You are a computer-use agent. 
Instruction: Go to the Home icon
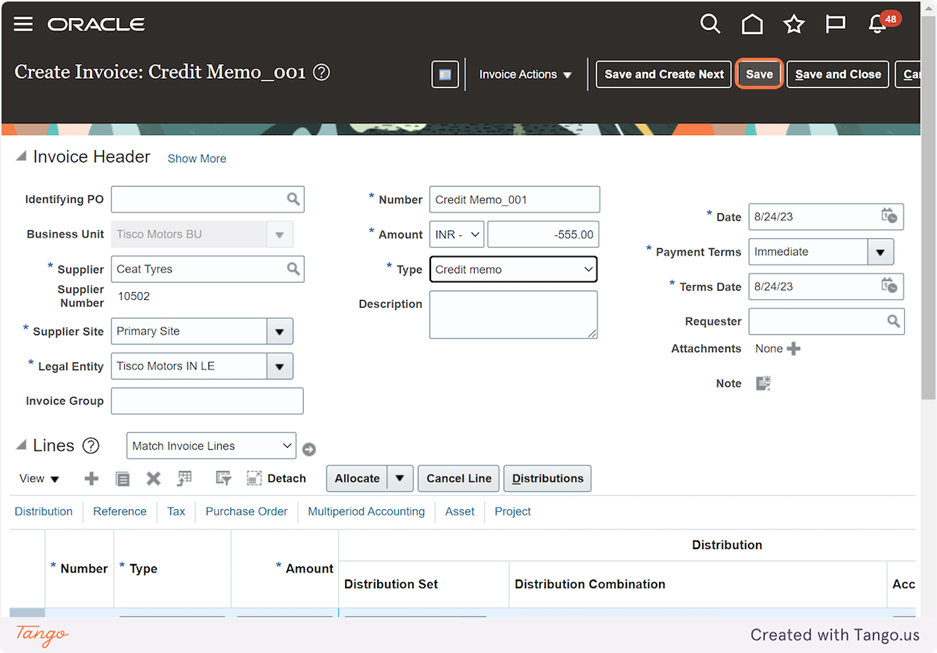(x=752, y=24)
